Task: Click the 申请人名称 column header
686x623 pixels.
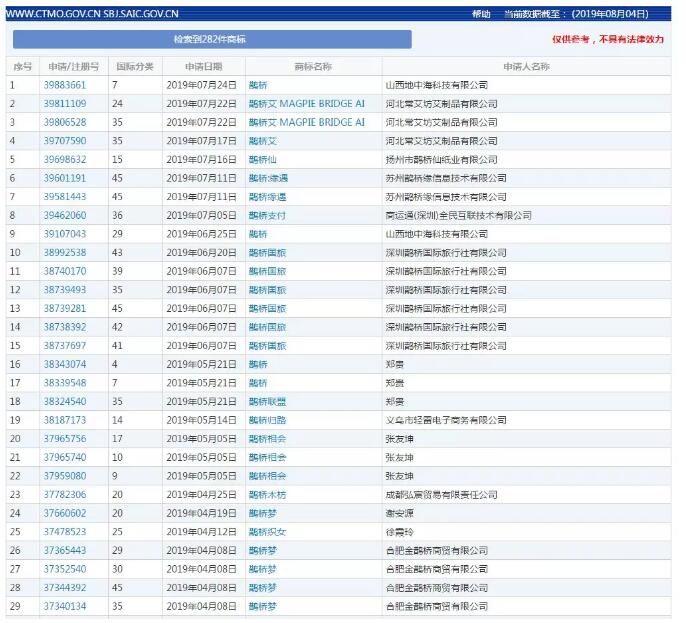Action: pos(526,66)
